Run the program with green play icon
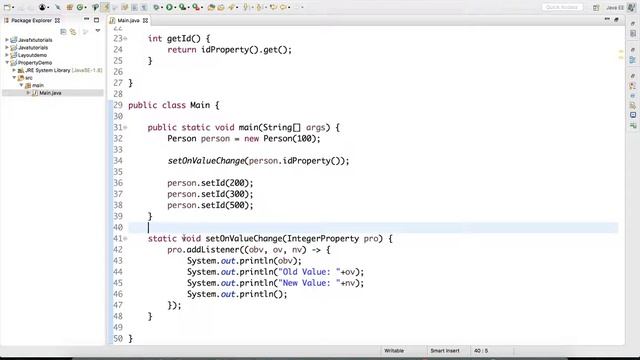Viewport: 640px width, 360px height. click(169, 7)
